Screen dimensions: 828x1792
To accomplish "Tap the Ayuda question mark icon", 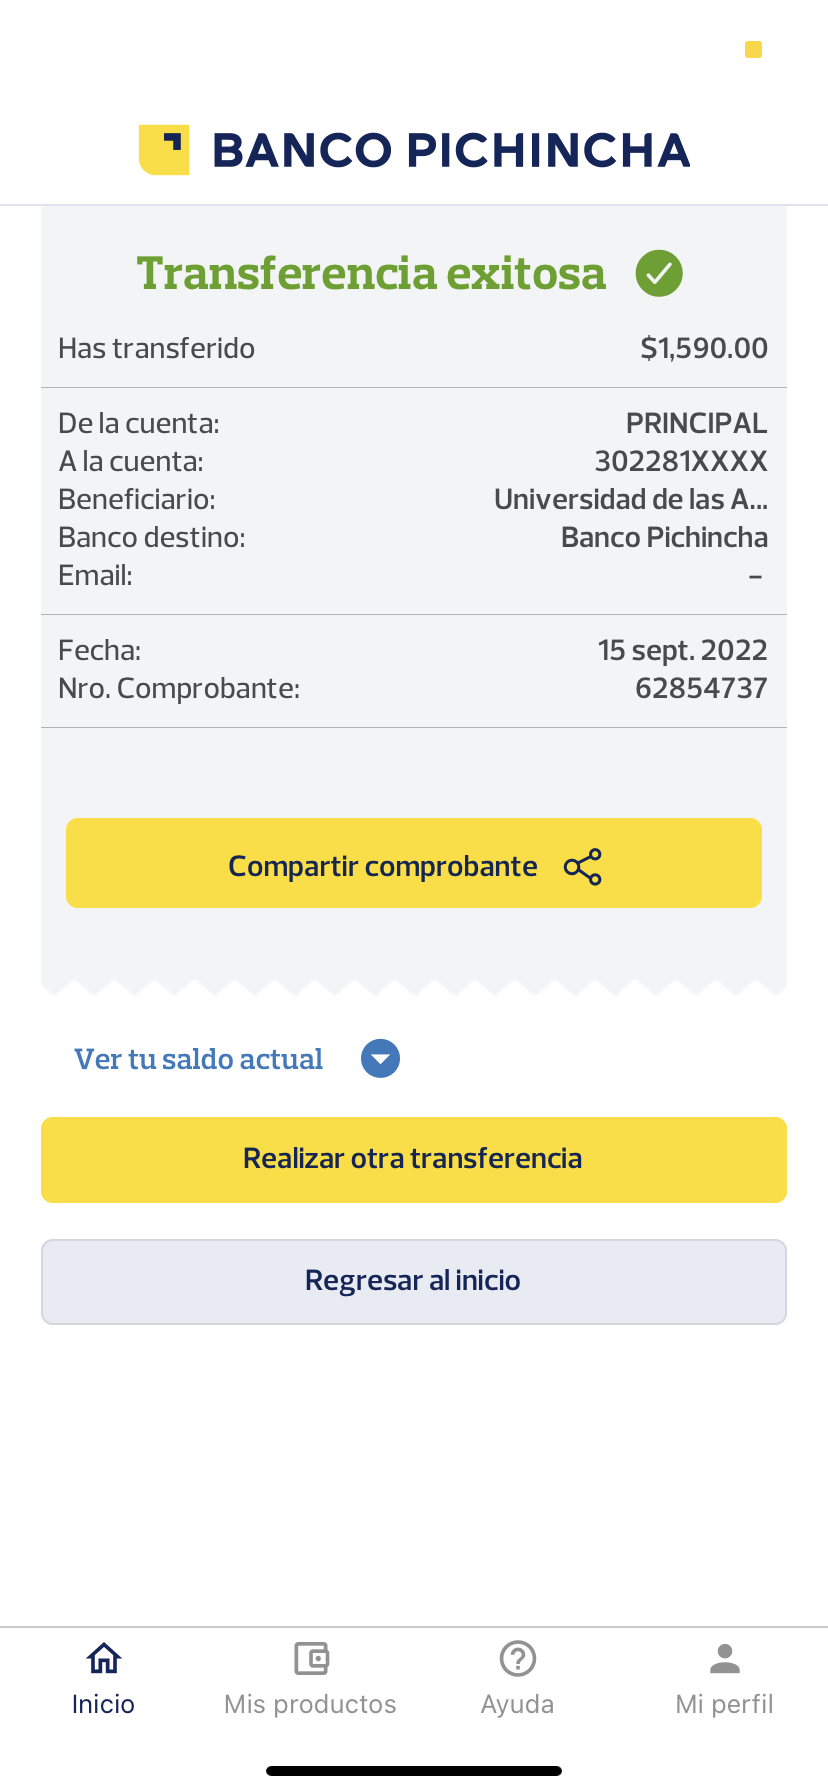I will [518, 1658].
